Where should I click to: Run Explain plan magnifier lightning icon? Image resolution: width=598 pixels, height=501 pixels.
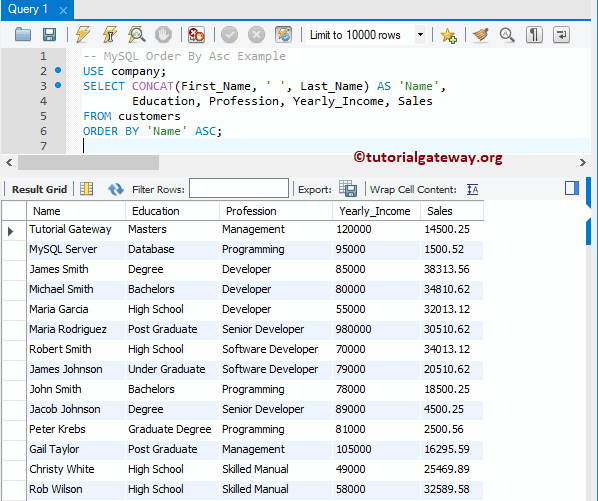pos(137,35)
